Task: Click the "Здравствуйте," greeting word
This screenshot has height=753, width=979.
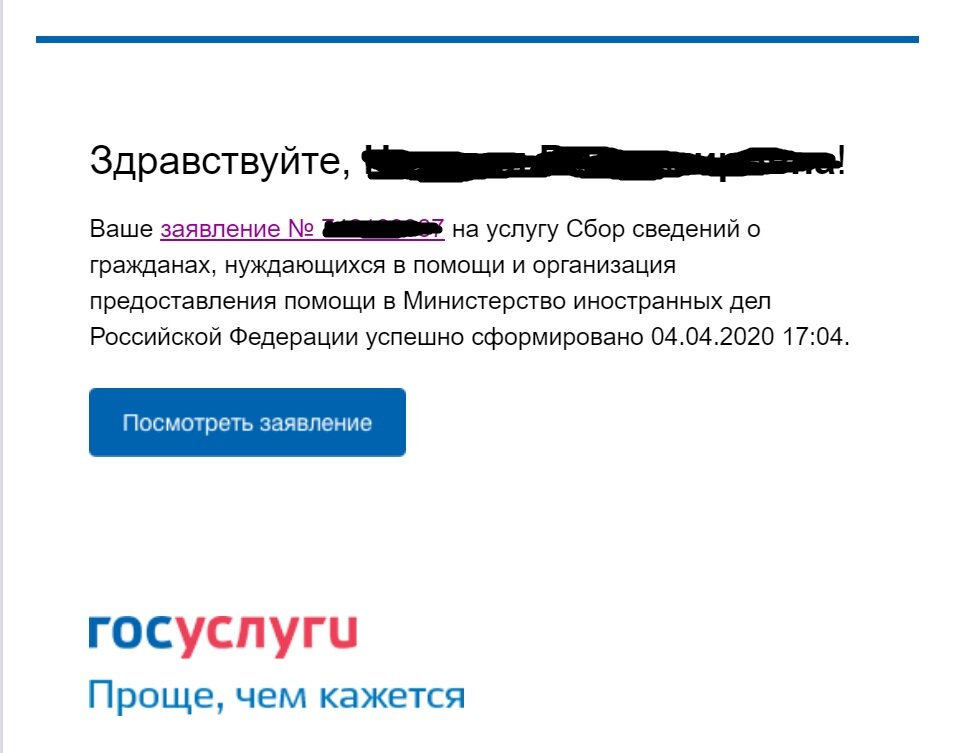Action: (x=220, y=161)
